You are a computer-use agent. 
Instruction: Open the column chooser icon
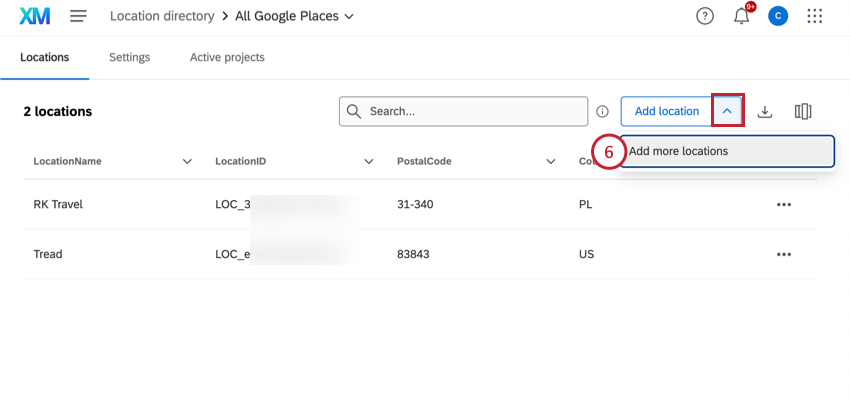pos(802,111)
